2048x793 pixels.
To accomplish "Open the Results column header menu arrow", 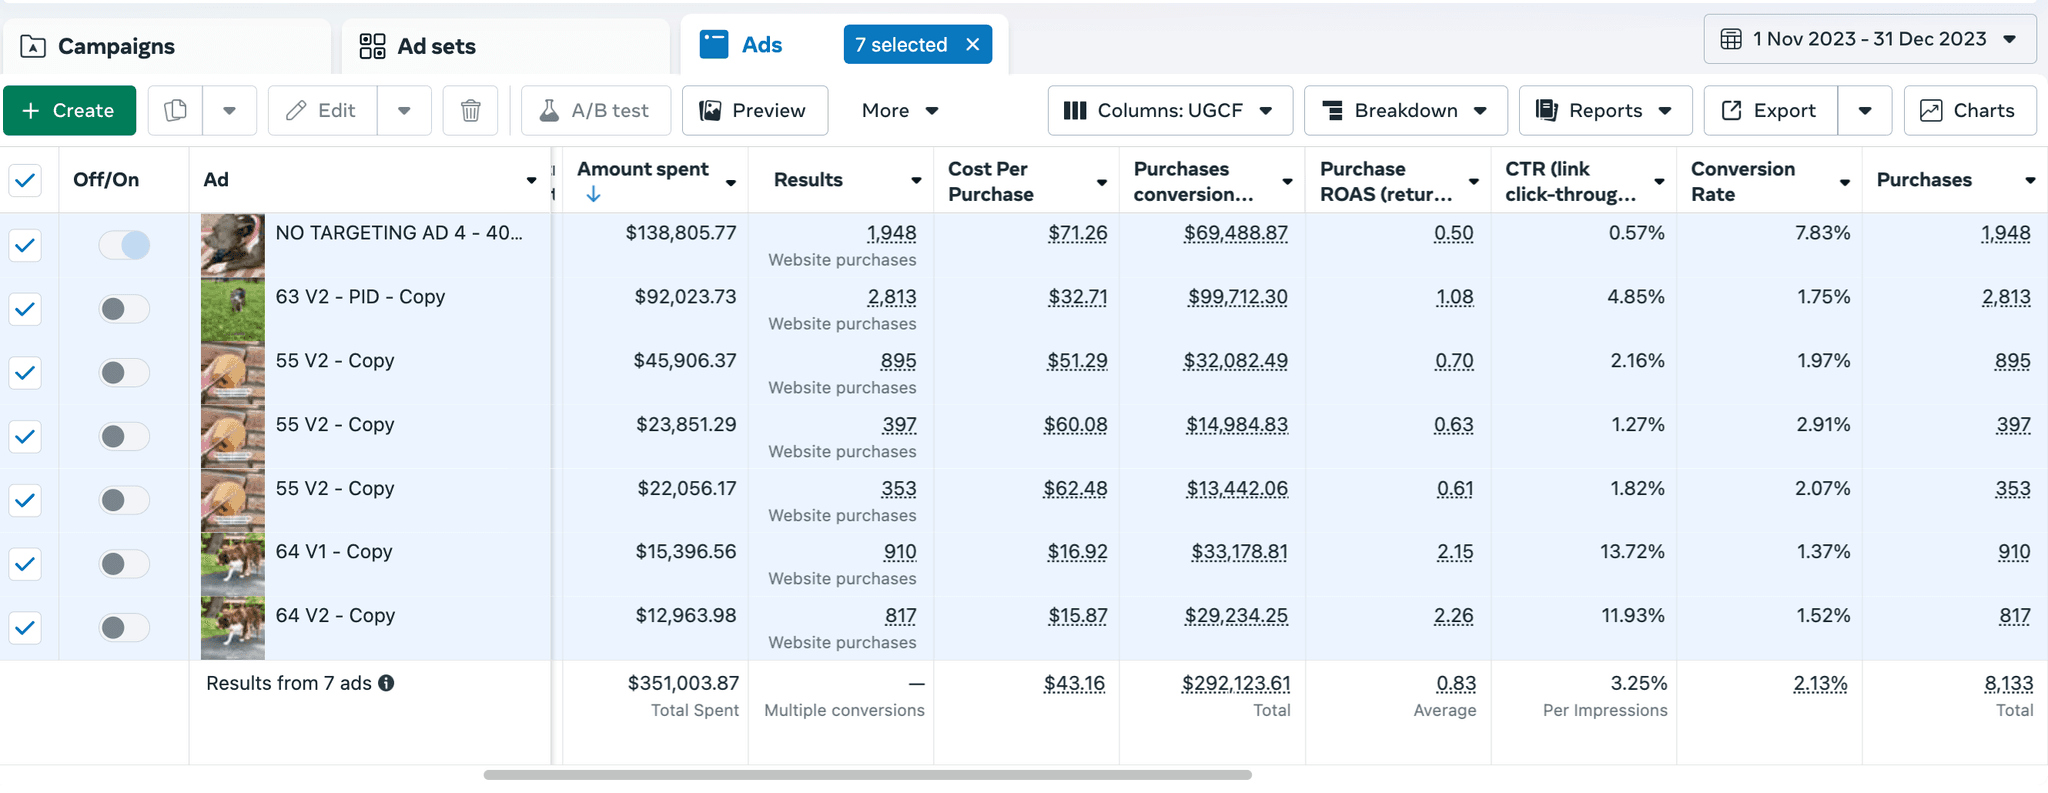I will click(916, 181).
